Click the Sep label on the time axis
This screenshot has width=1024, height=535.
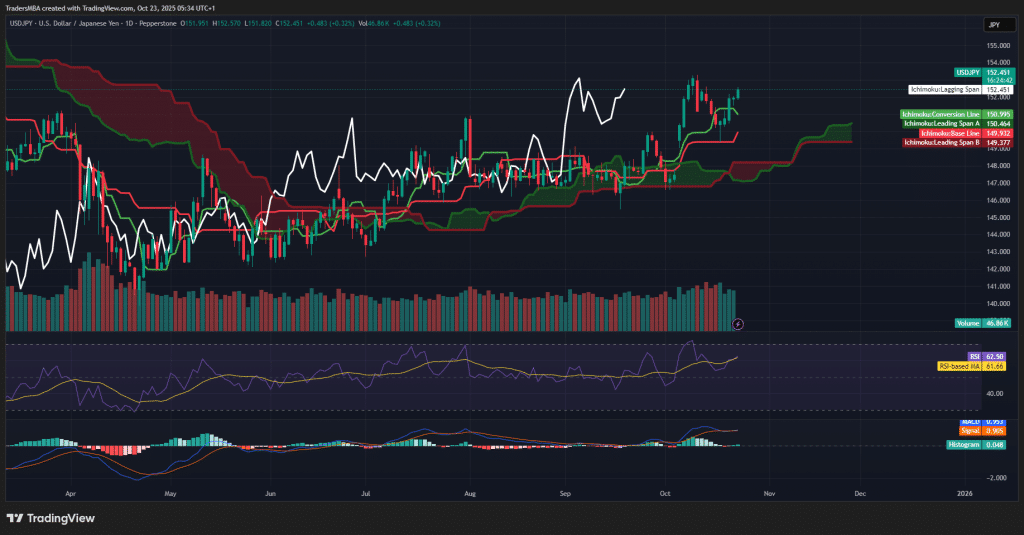coord(565,494)
